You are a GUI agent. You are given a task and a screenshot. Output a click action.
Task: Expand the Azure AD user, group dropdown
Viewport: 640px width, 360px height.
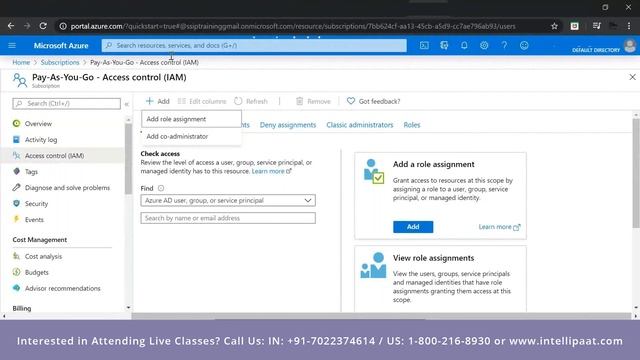click(x=228, y=200)
